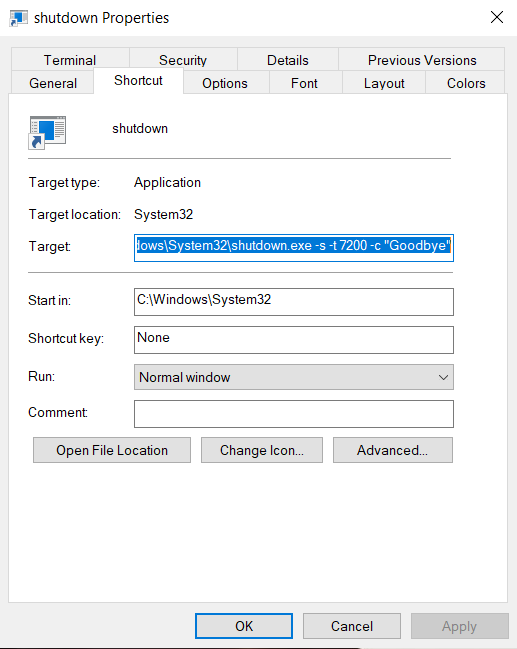
Task: Click the 'Target location:' label
Action: click(75, 214)
